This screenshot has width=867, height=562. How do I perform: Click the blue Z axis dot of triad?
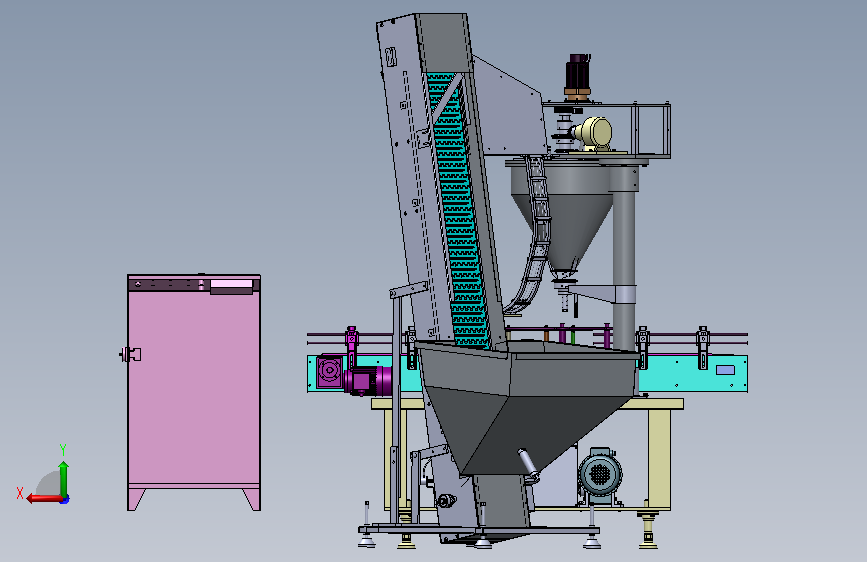coord(65,499)
